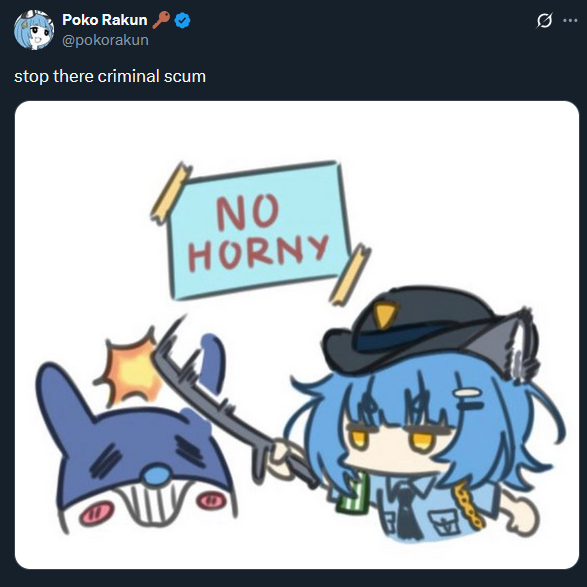Screen dimensions: 587x587
Task: Click the blue verified checkmark badge
Action: (183, 20)
